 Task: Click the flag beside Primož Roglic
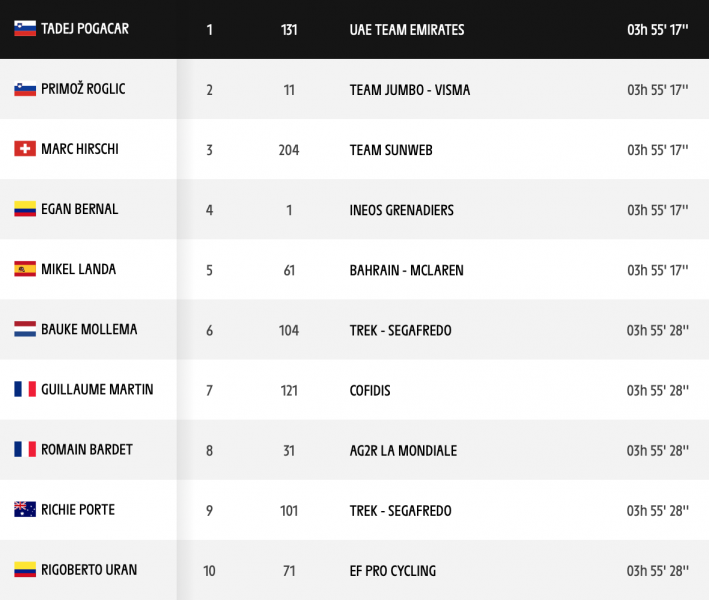coord(25,89)
